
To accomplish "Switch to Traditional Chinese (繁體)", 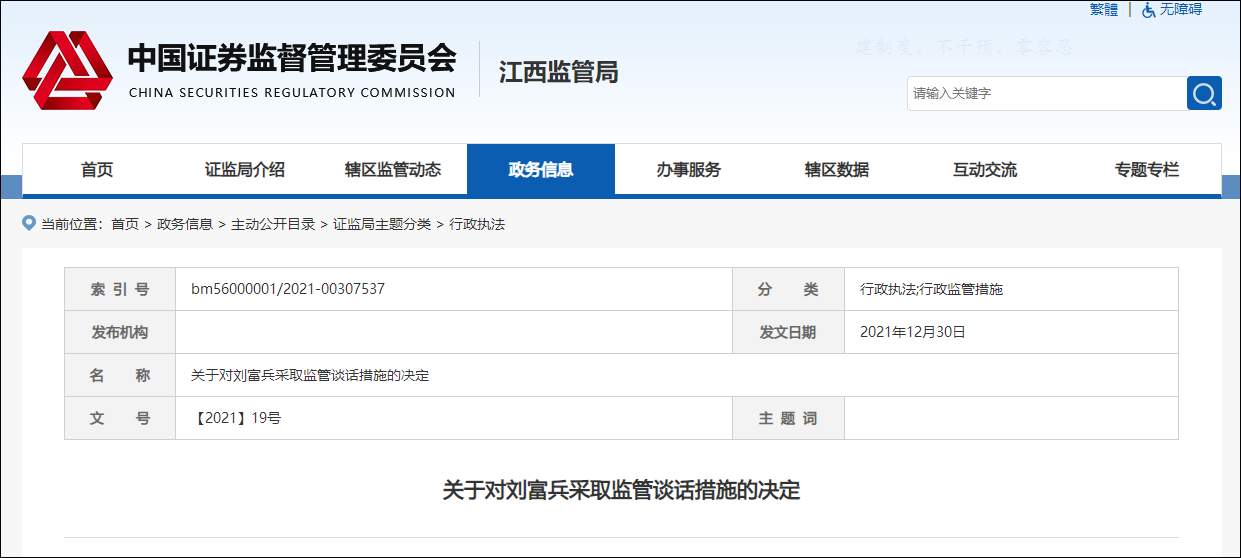I will (x=1104, y=10).
